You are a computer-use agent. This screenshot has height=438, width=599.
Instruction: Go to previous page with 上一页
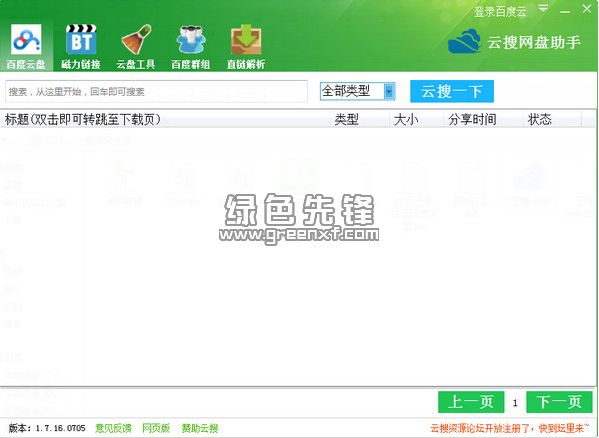471,402
